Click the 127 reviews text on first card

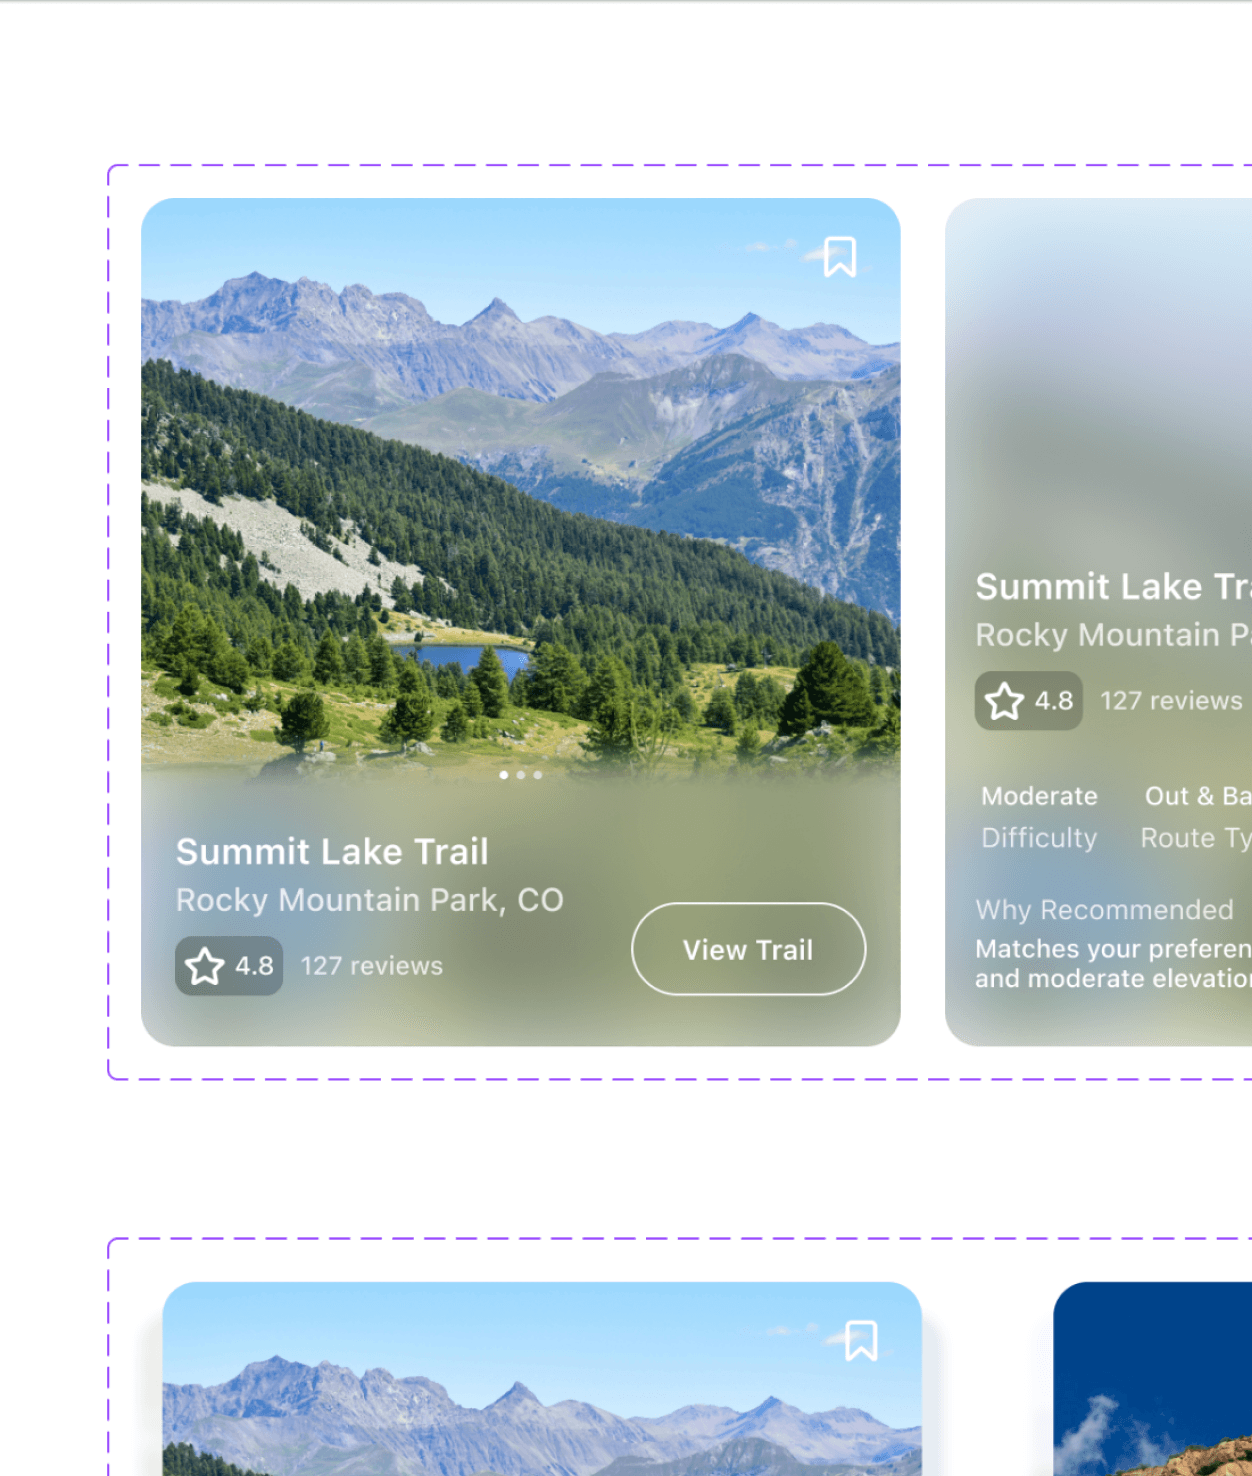tap(372, 966)
